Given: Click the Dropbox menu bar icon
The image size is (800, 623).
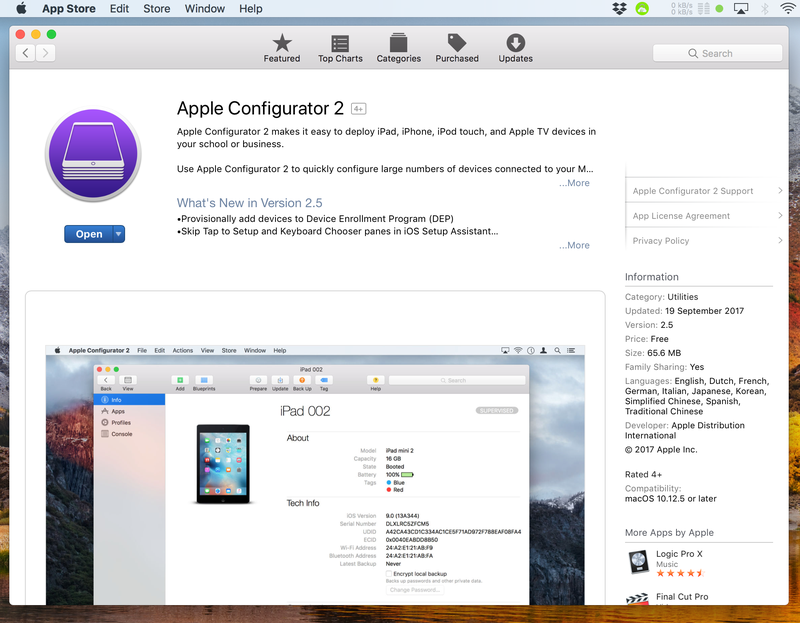Looking at the screenshot, I should [619, 8].
